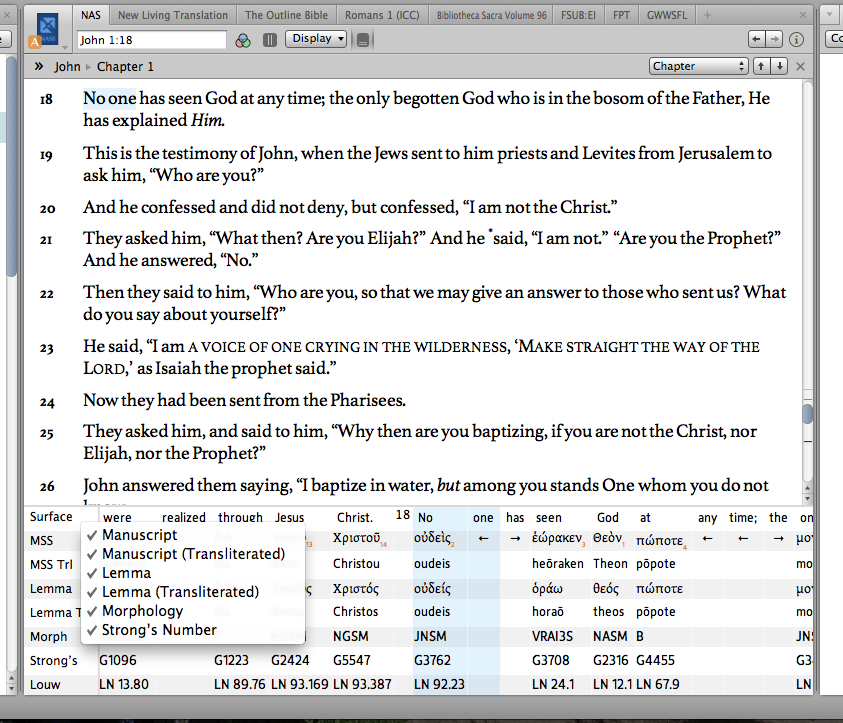Click Strong's number G2316
The image size is (843, 723).
[x=610, y=660]
